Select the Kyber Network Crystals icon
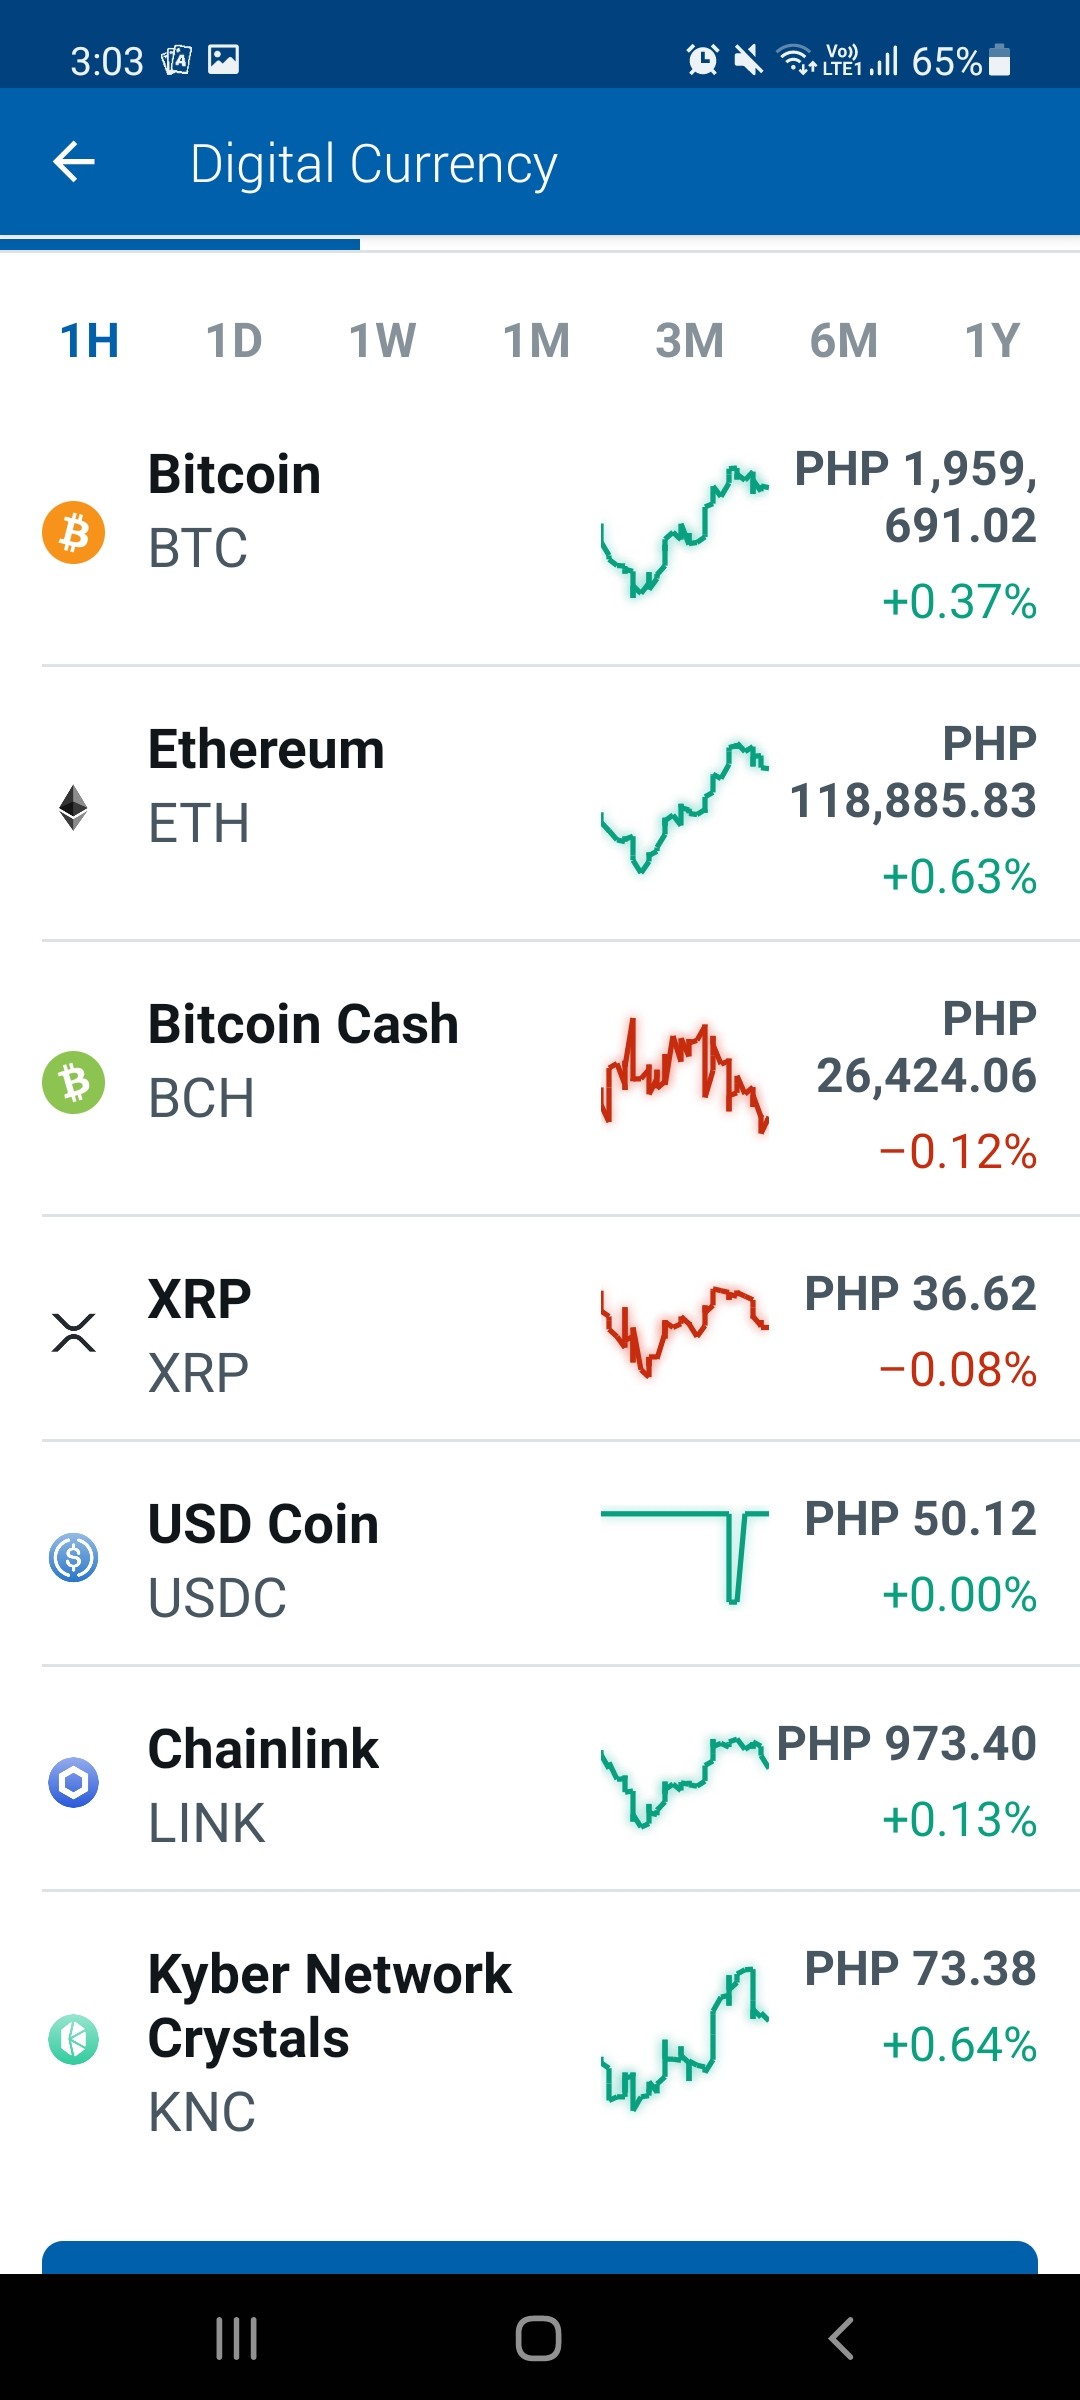The image size is (1080, 2400). (x=73, y=2039)
